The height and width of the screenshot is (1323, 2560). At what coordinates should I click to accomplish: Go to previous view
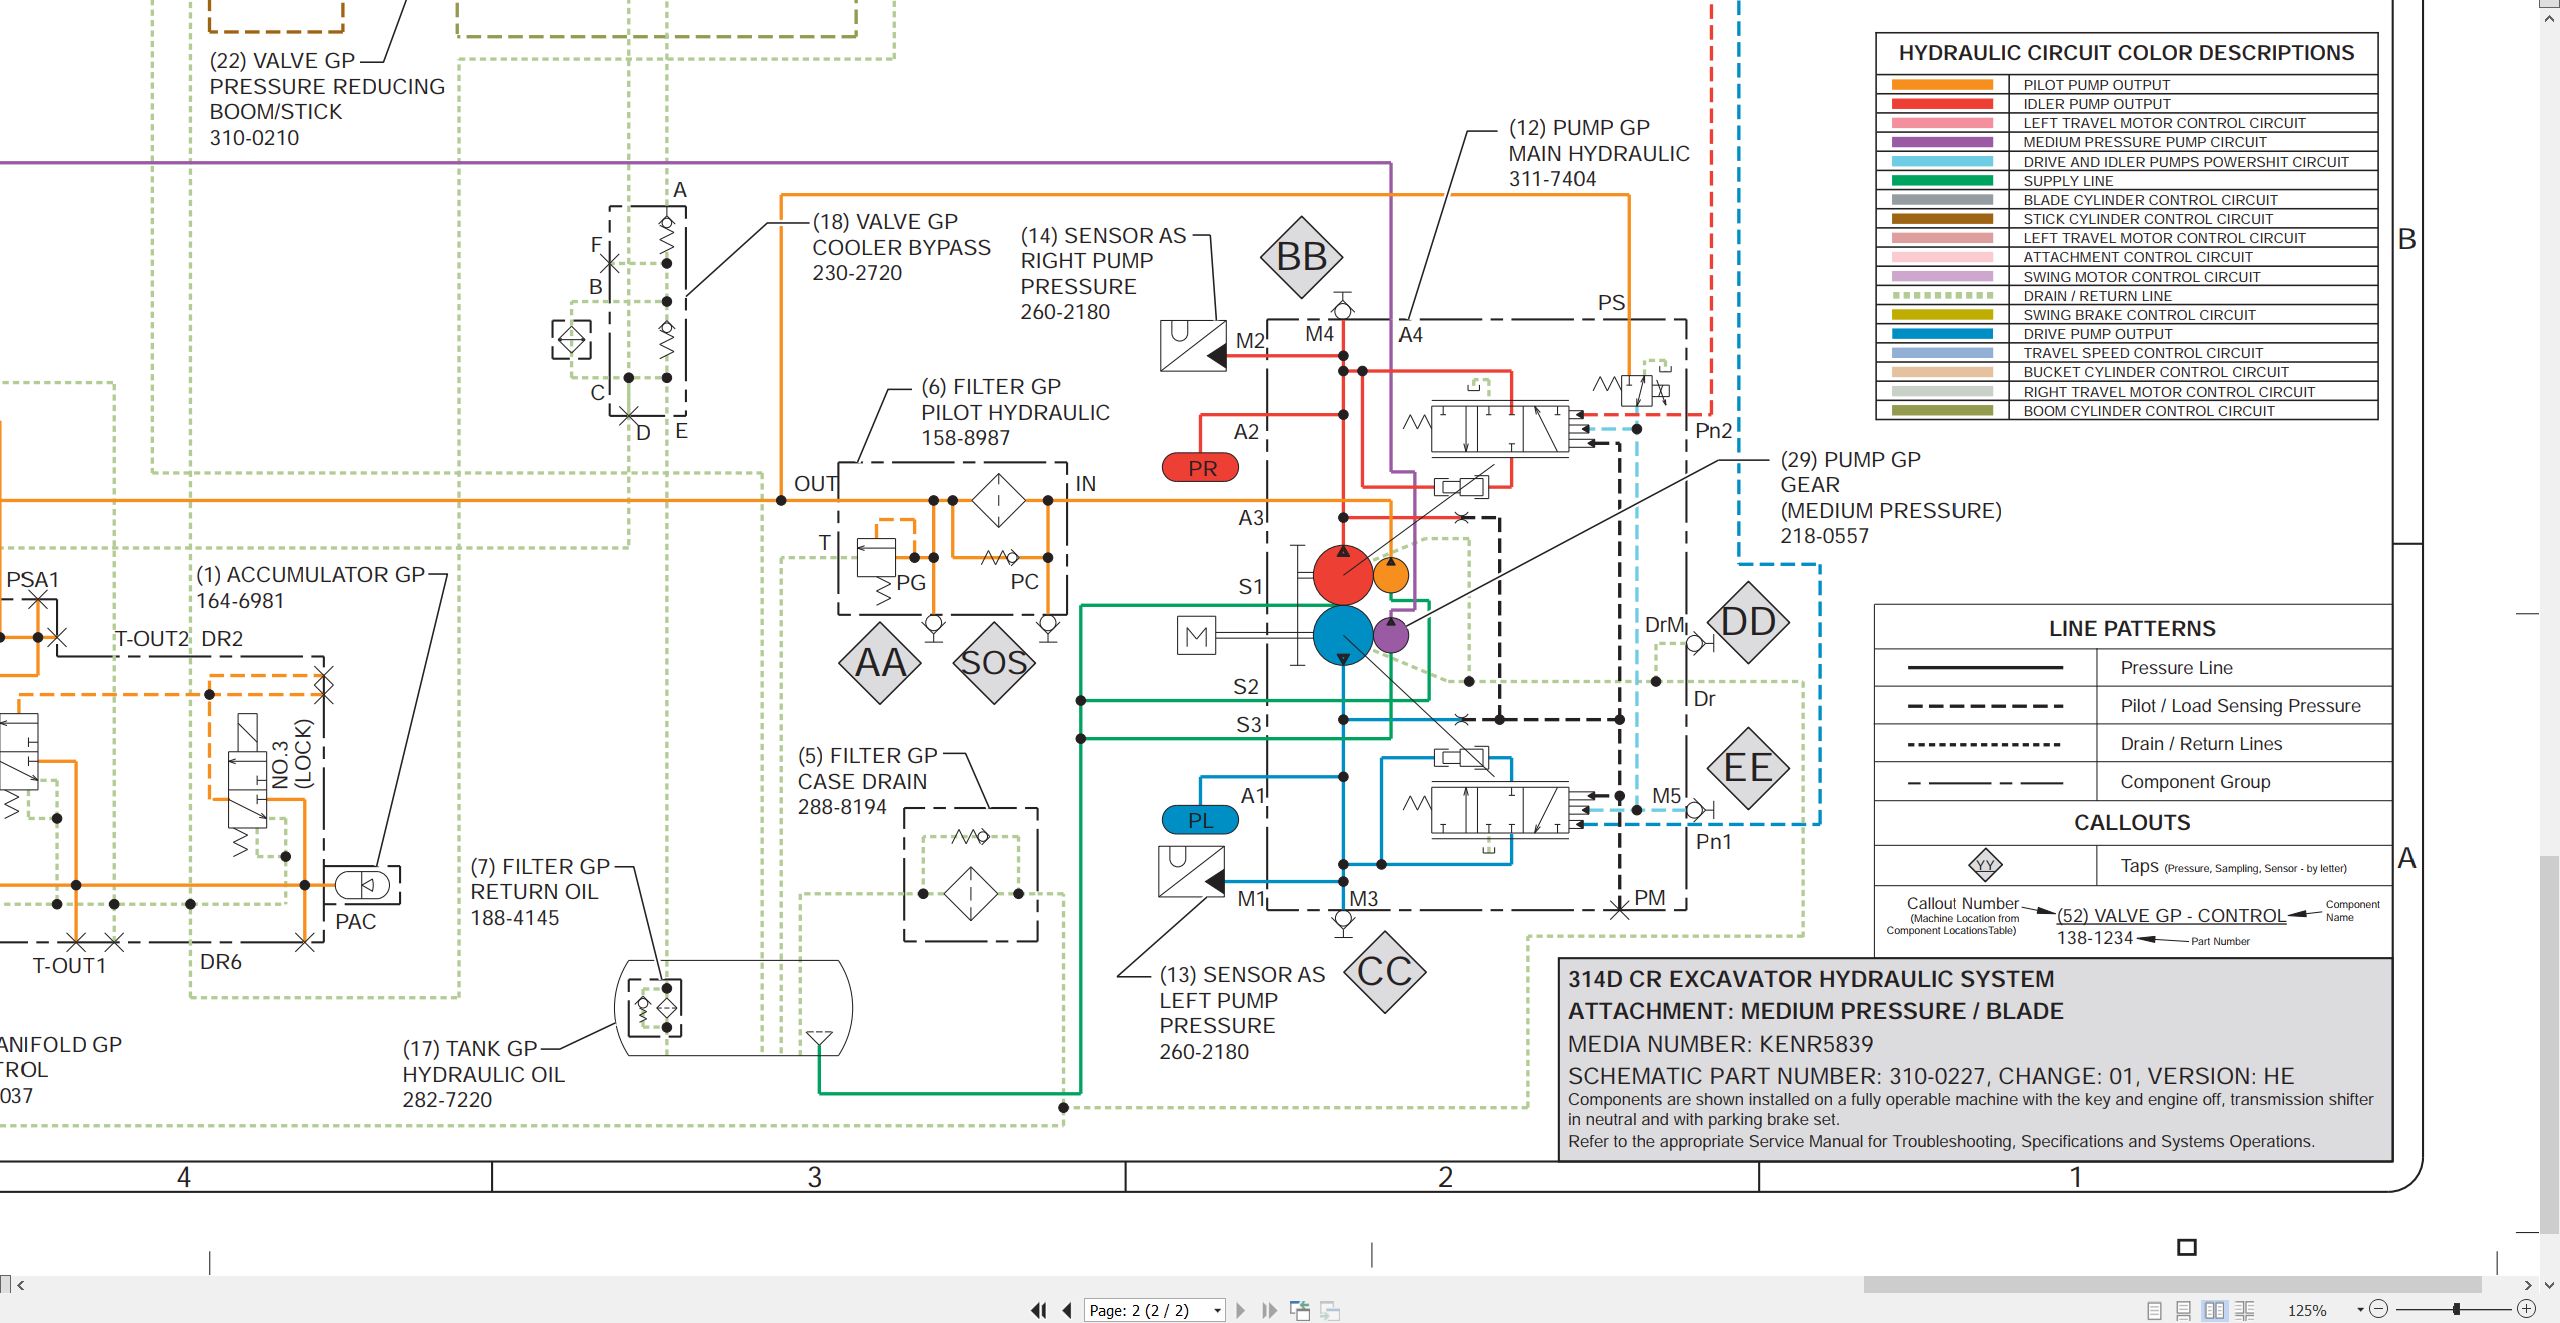[1300, 1310]
